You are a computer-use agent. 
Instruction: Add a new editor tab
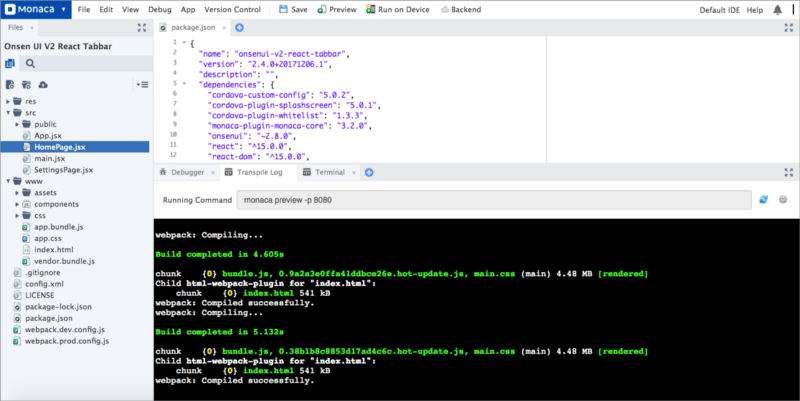(x=239, y=28)
